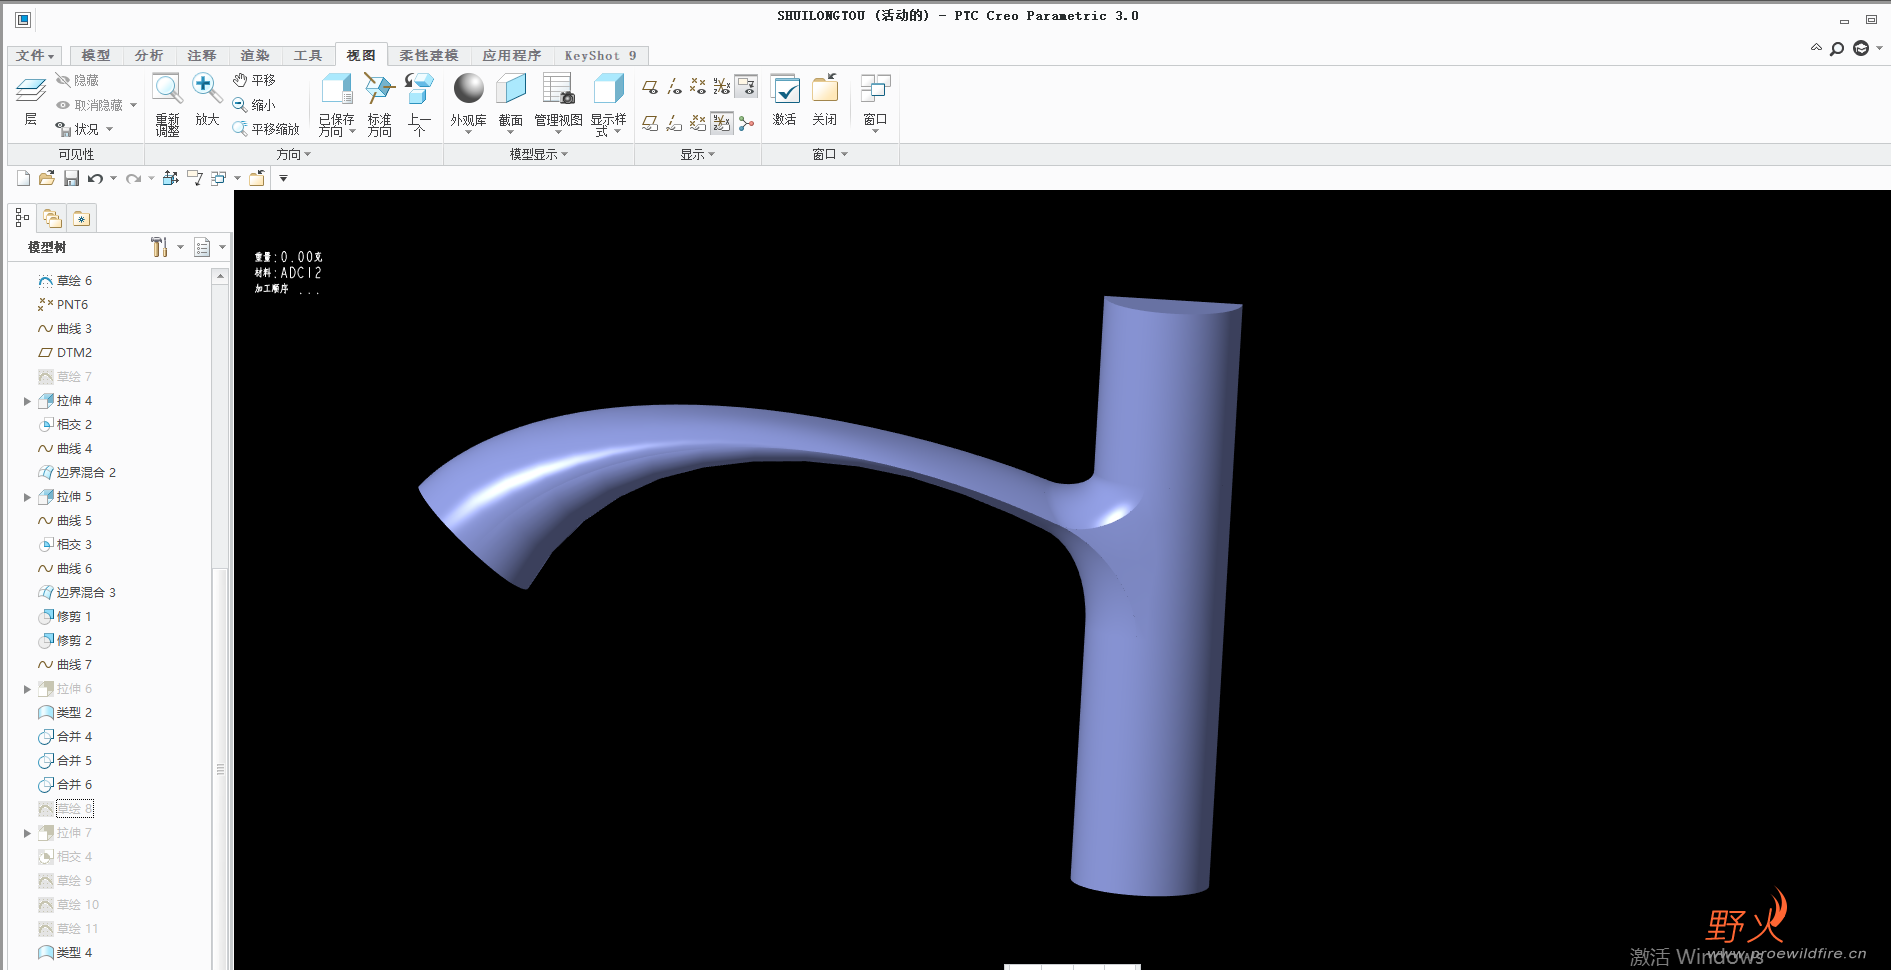Open model tree settings hammer icon
1891x970 pixels.
(160, 247)
